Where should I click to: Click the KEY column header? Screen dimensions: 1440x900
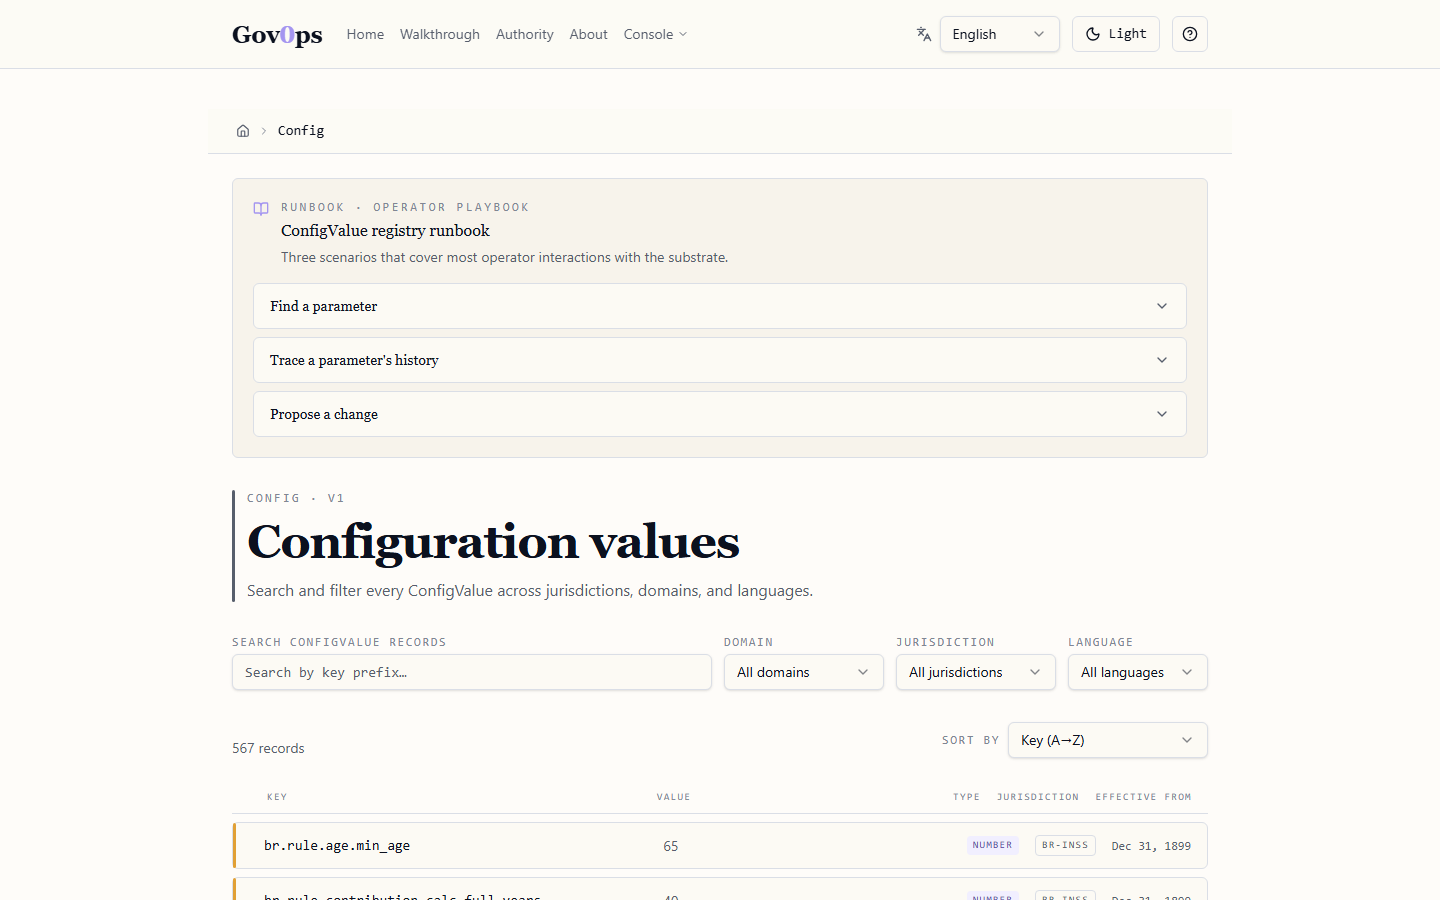pos(277,797)
